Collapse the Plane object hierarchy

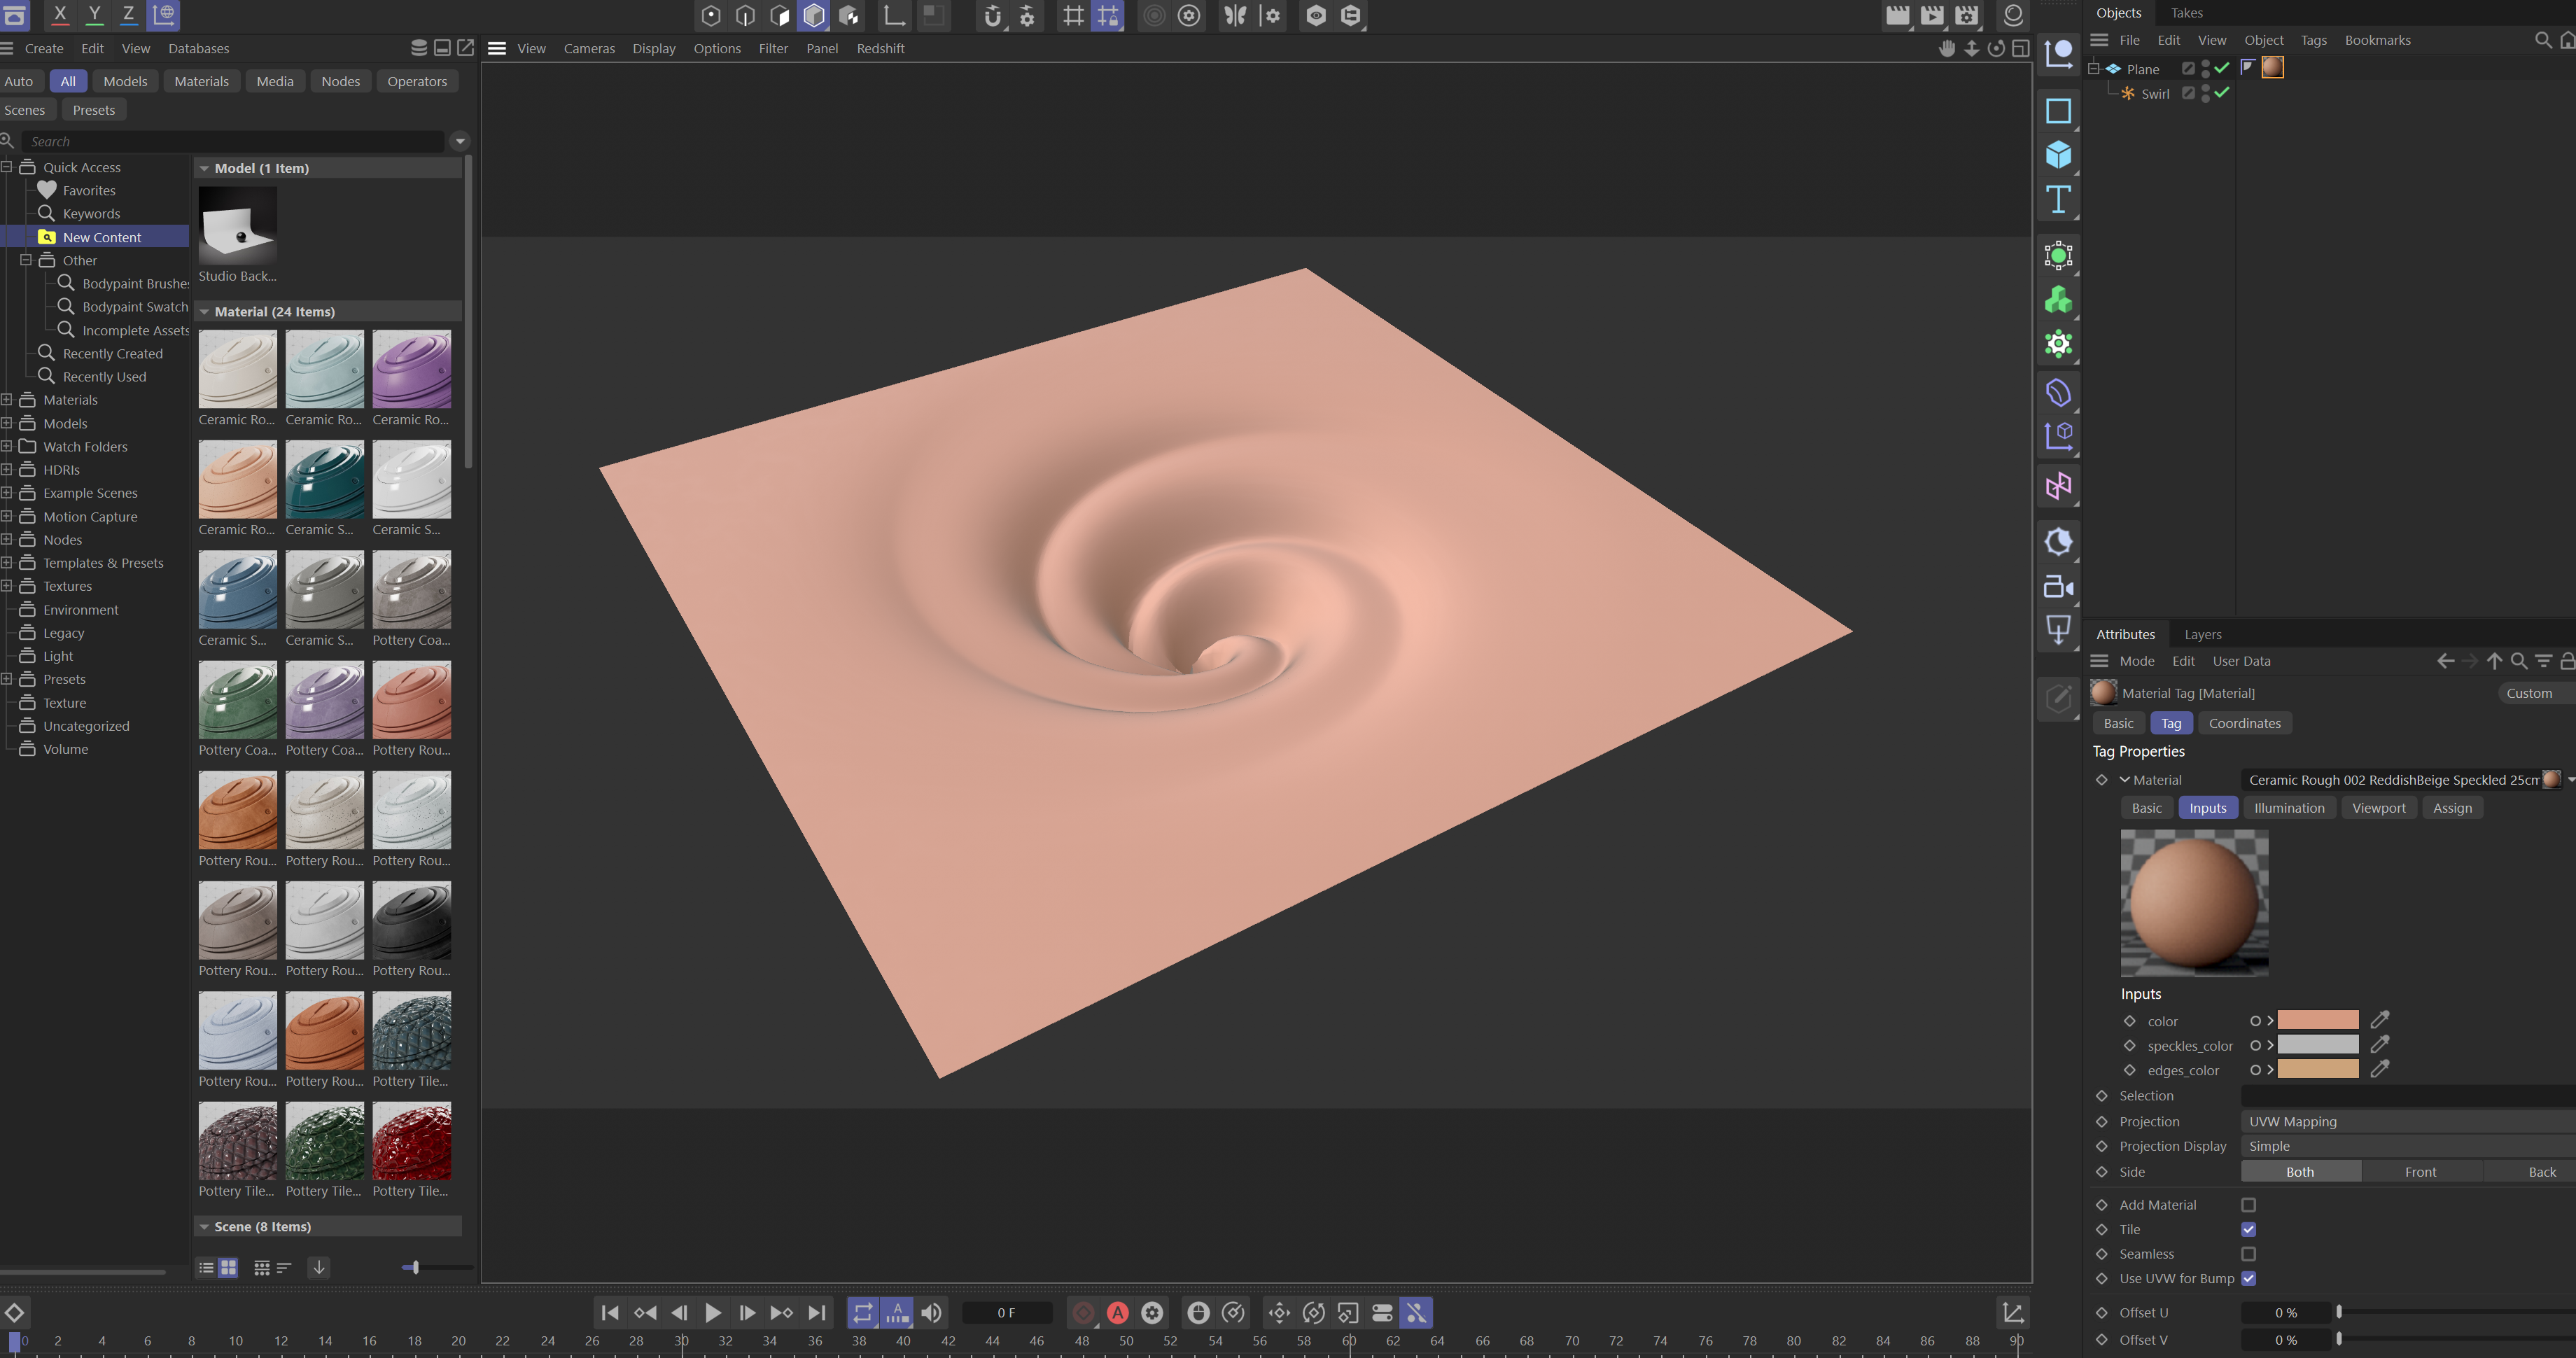click(x=2094, y=69)
